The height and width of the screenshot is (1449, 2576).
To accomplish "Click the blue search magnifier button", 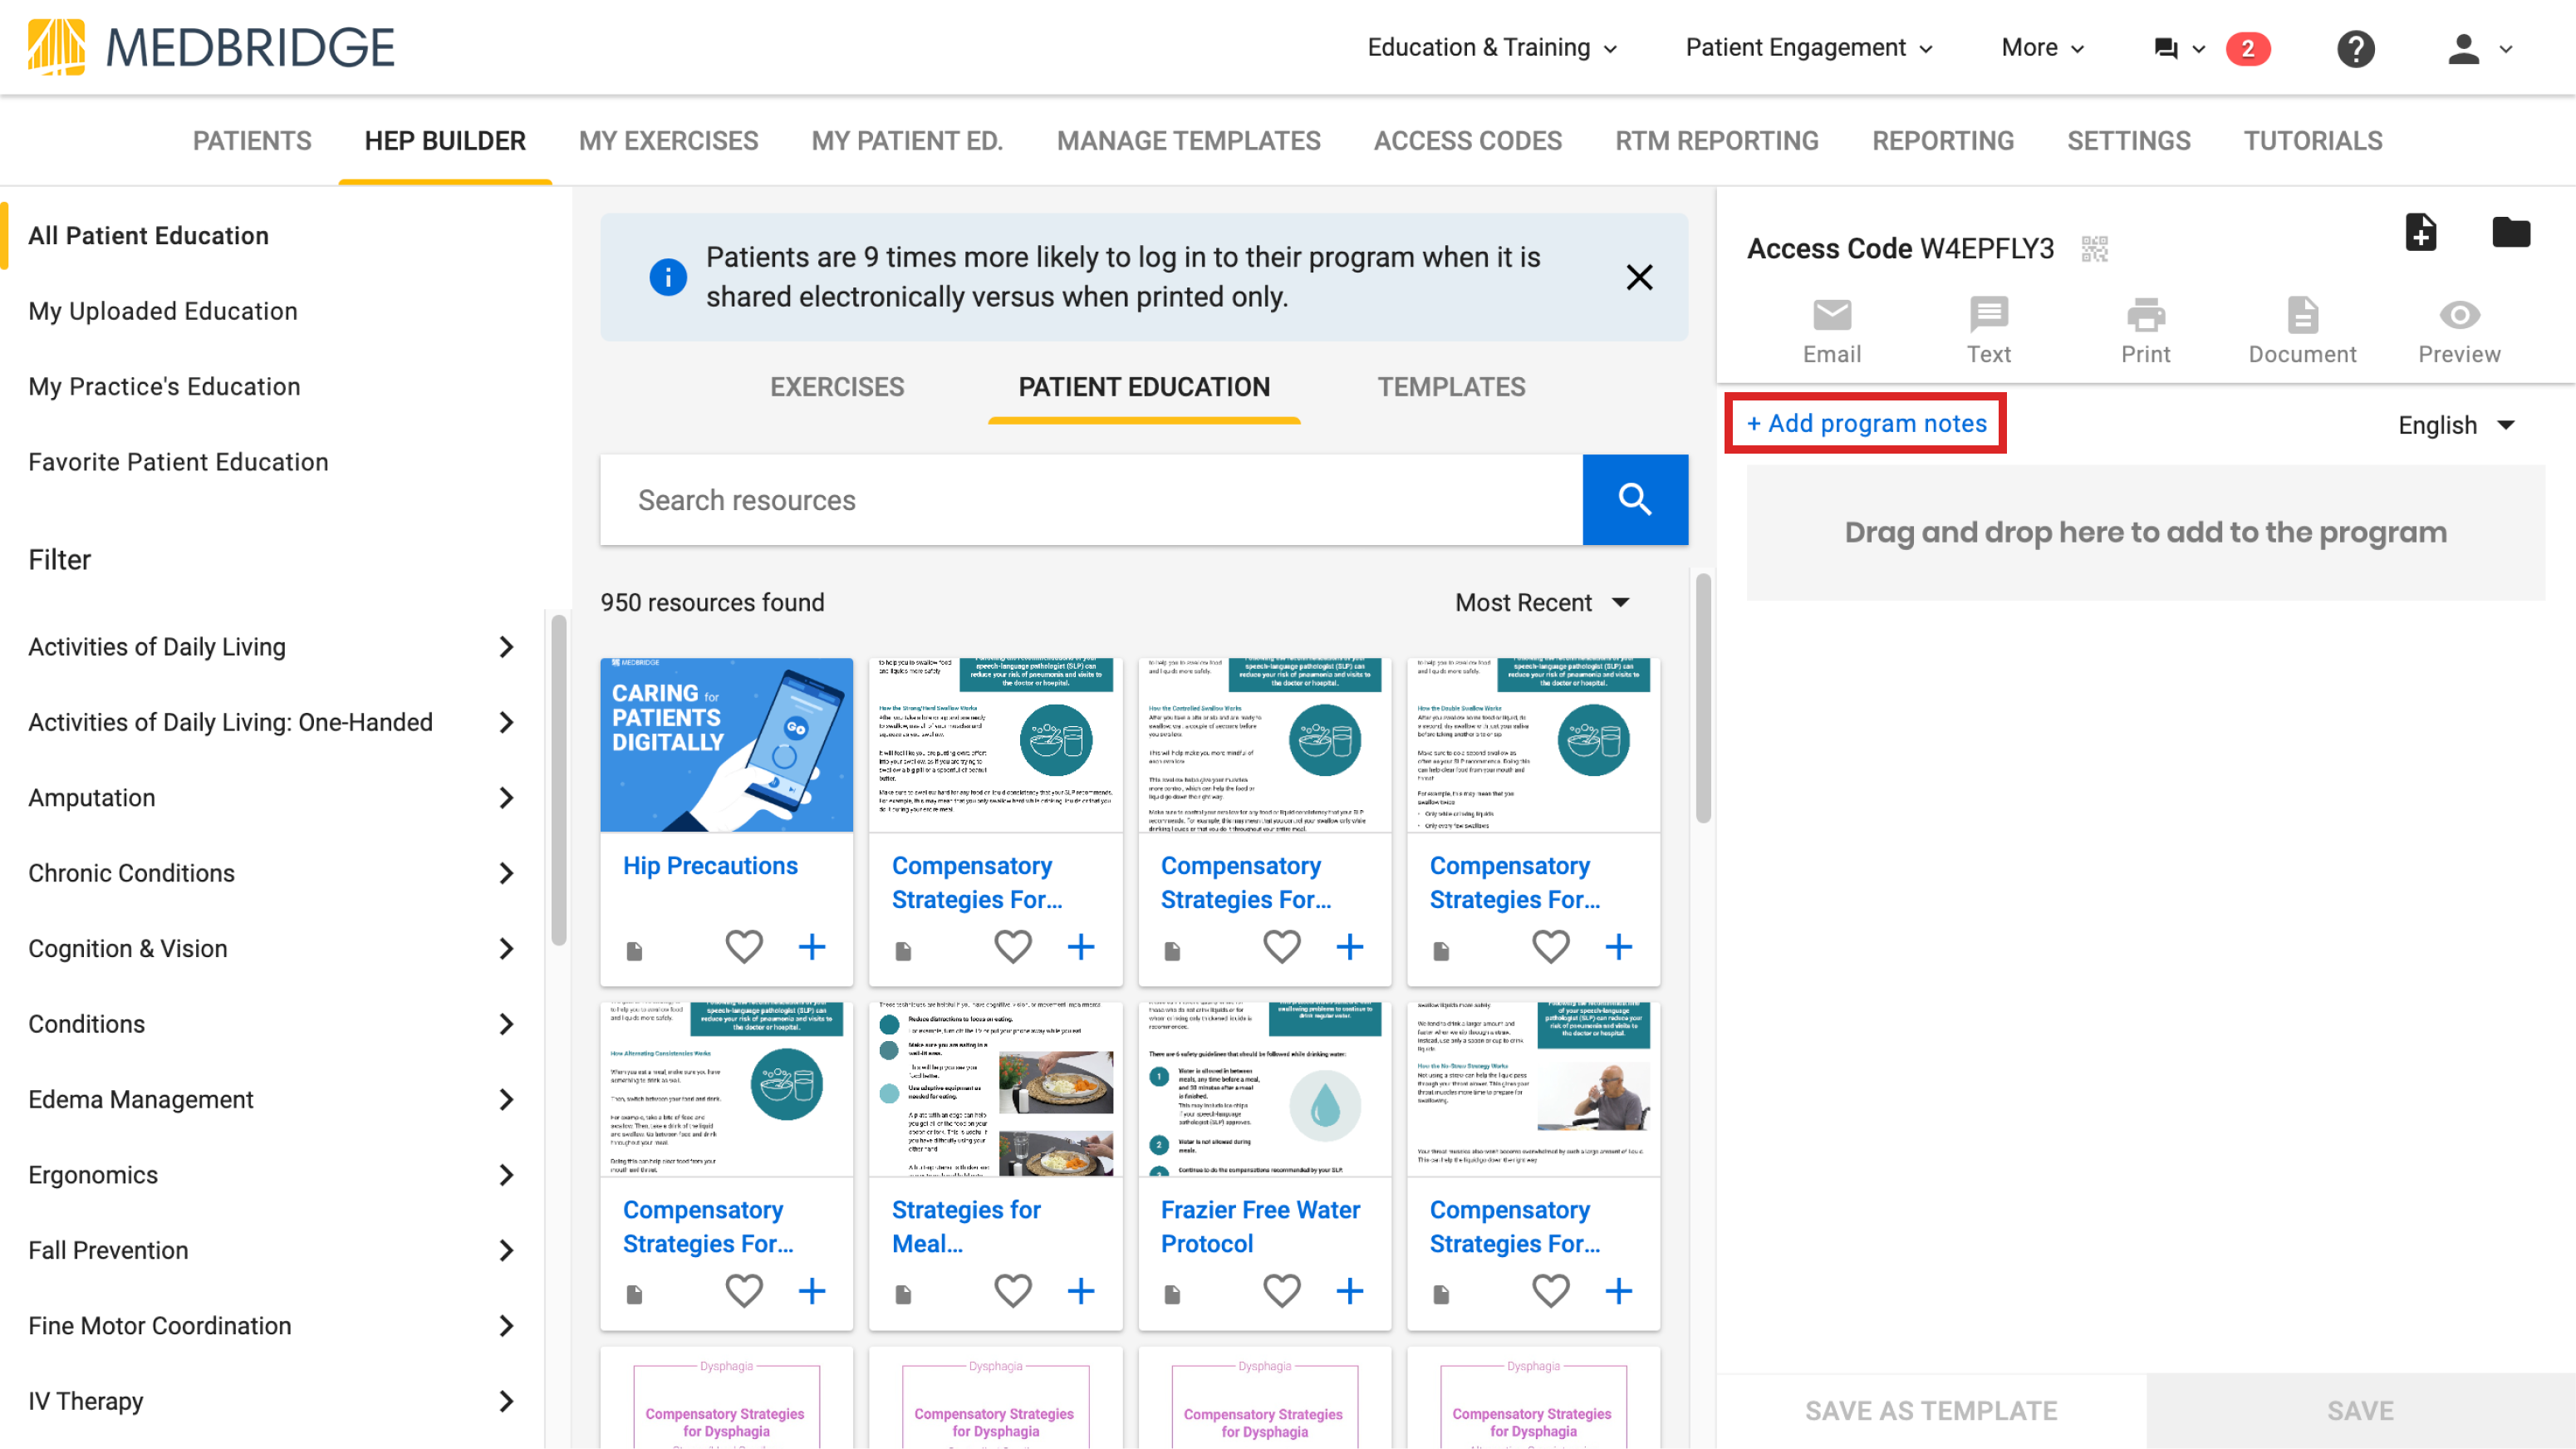I will [1635, 499].
